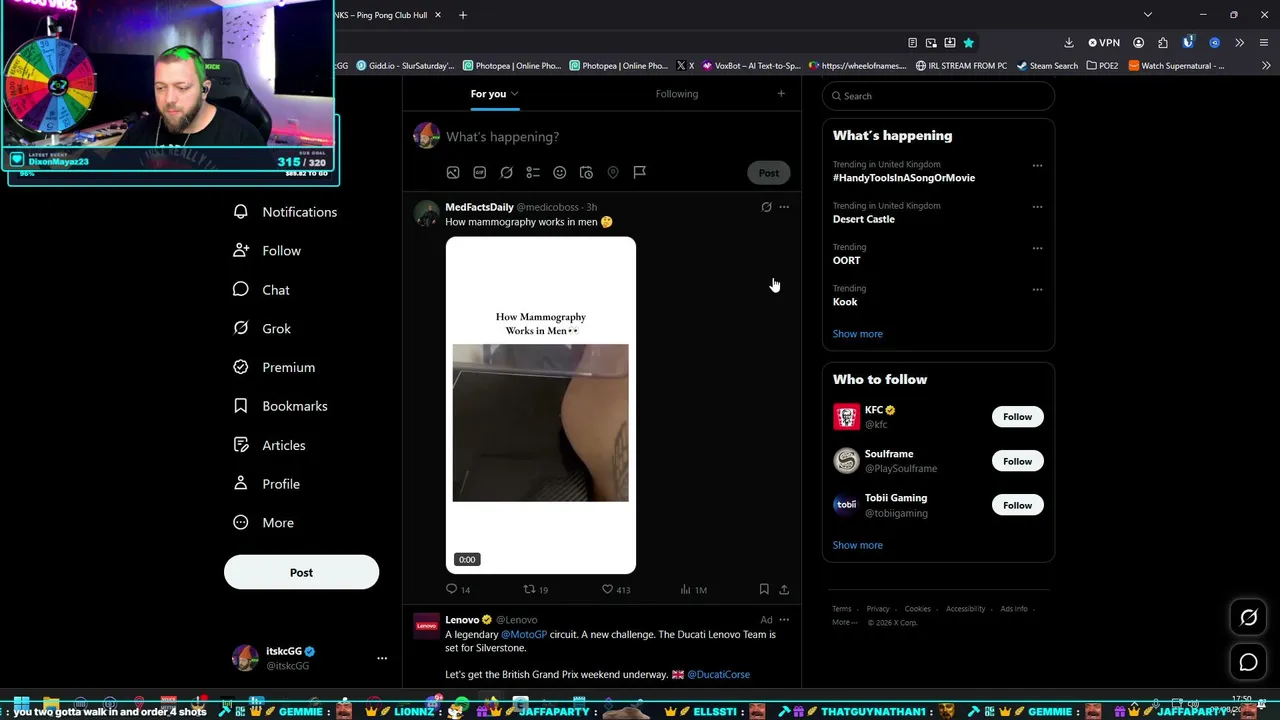Click the person icon beside Profile
Viewport: 1280px width, 720px height.
[240, 484]
